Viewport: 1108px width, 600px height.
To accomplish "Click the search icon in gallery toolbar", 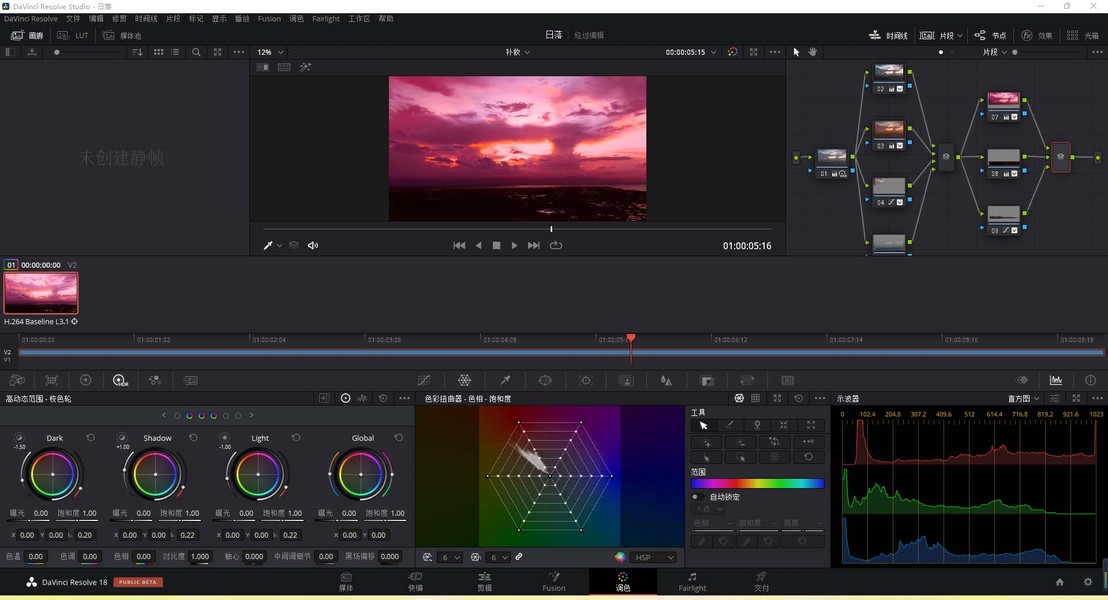I will [196, 52].
